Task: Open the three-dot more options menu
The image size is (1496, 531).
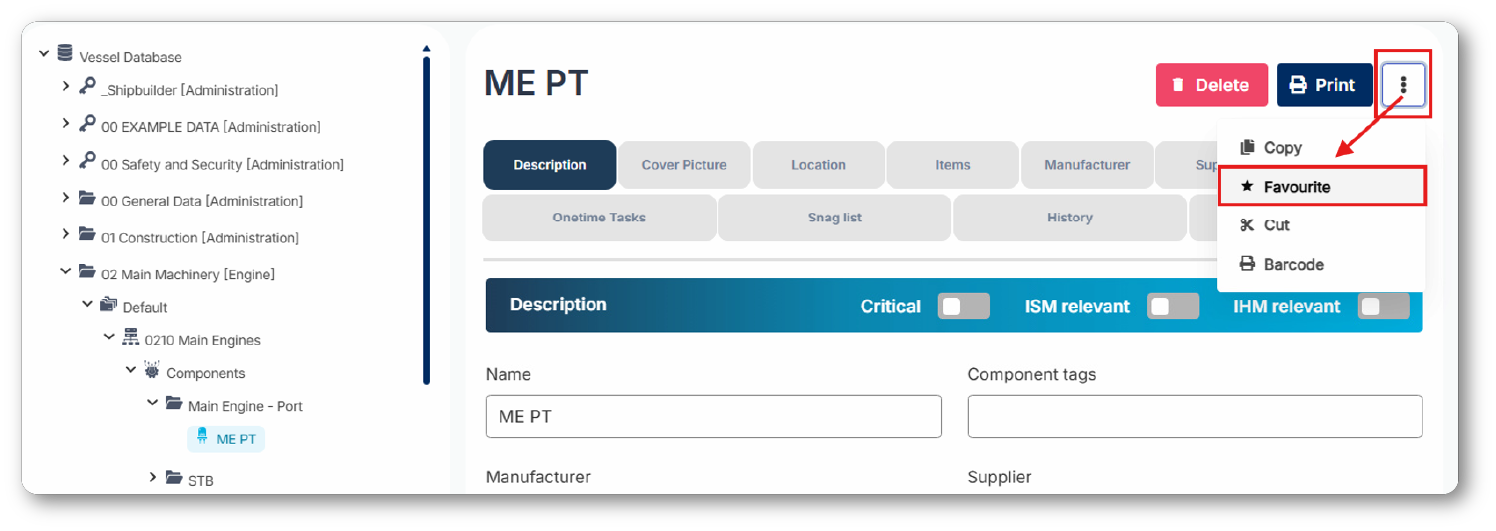Action: point(1403,85)
